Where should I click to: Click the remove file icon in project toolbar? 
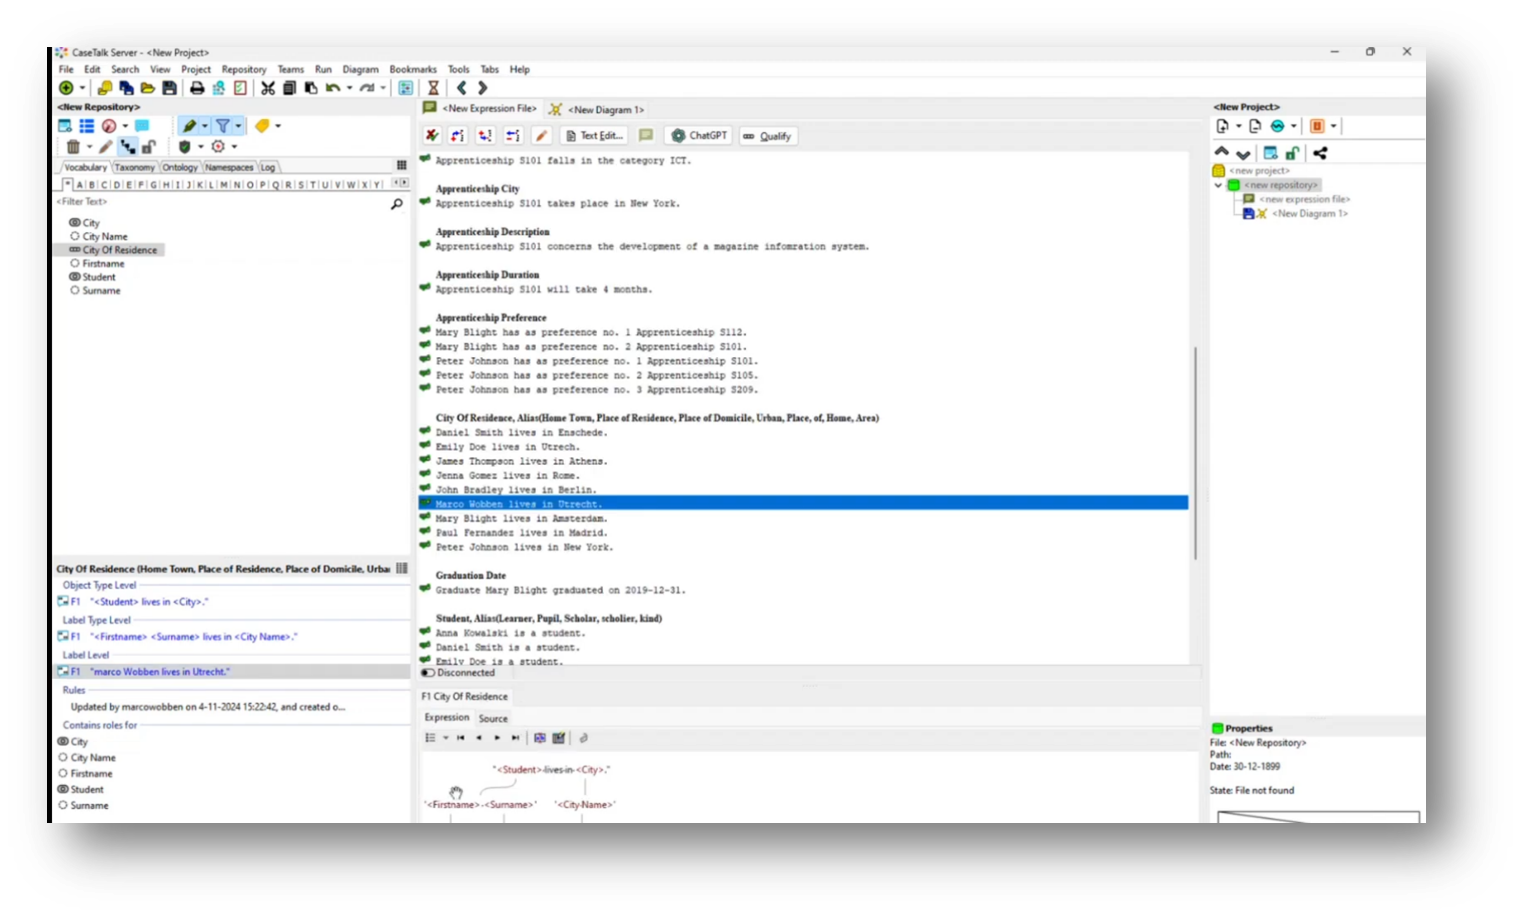[1255, 126]
